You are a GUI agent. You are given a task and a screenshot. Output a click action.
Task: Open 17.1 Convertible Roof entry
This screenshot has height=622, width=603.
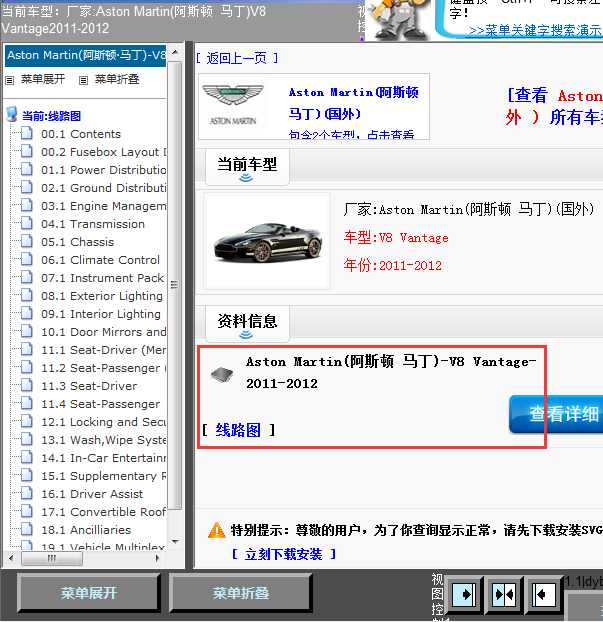tap(104, 512)
